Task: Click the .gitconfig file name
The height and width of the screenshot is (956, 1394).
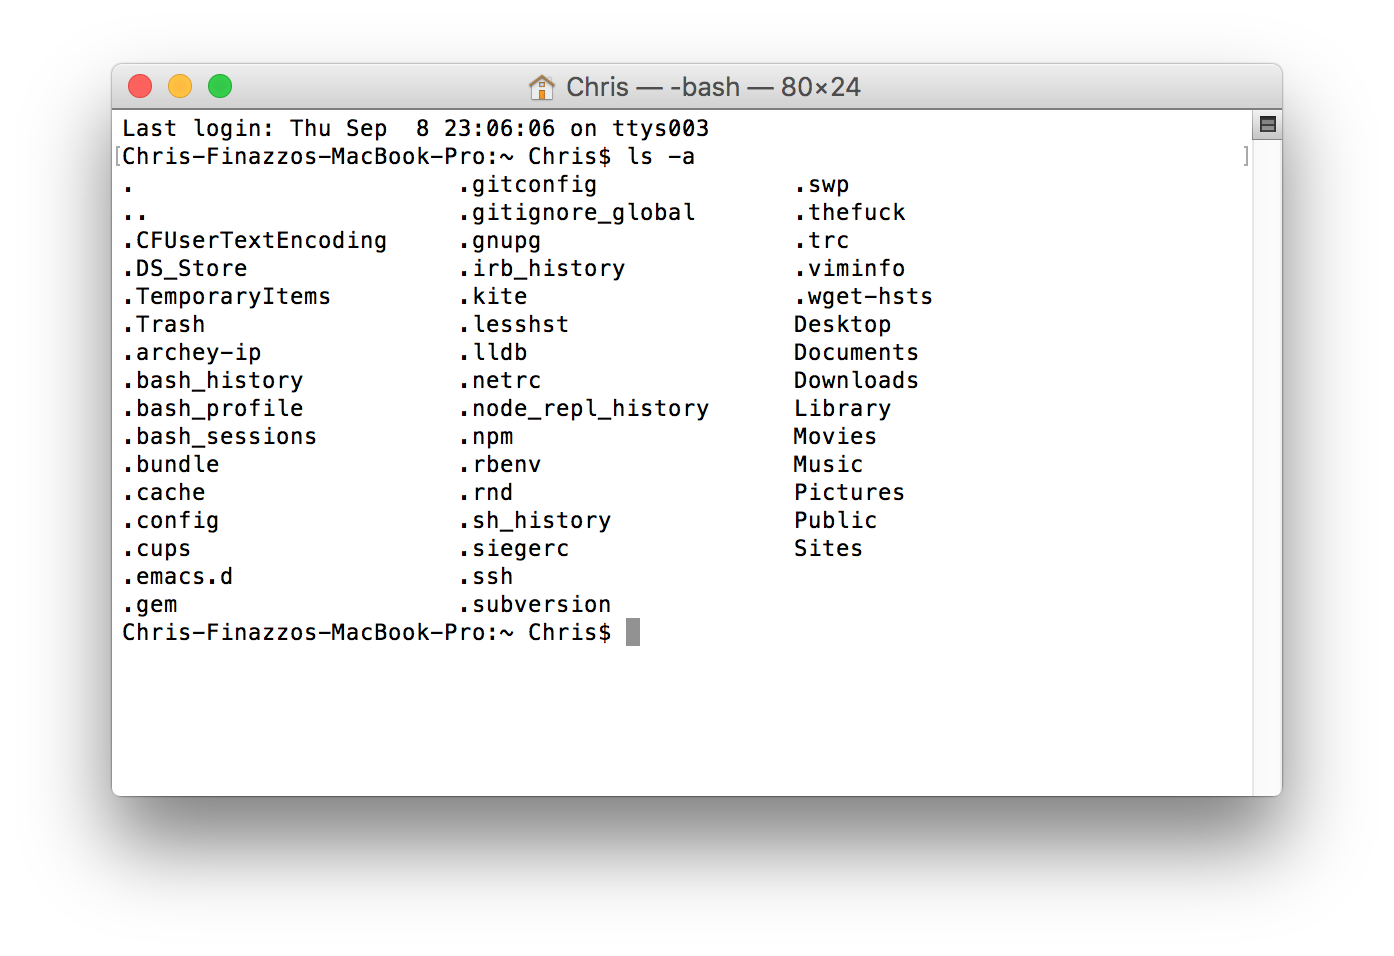Action: point(528,185)
